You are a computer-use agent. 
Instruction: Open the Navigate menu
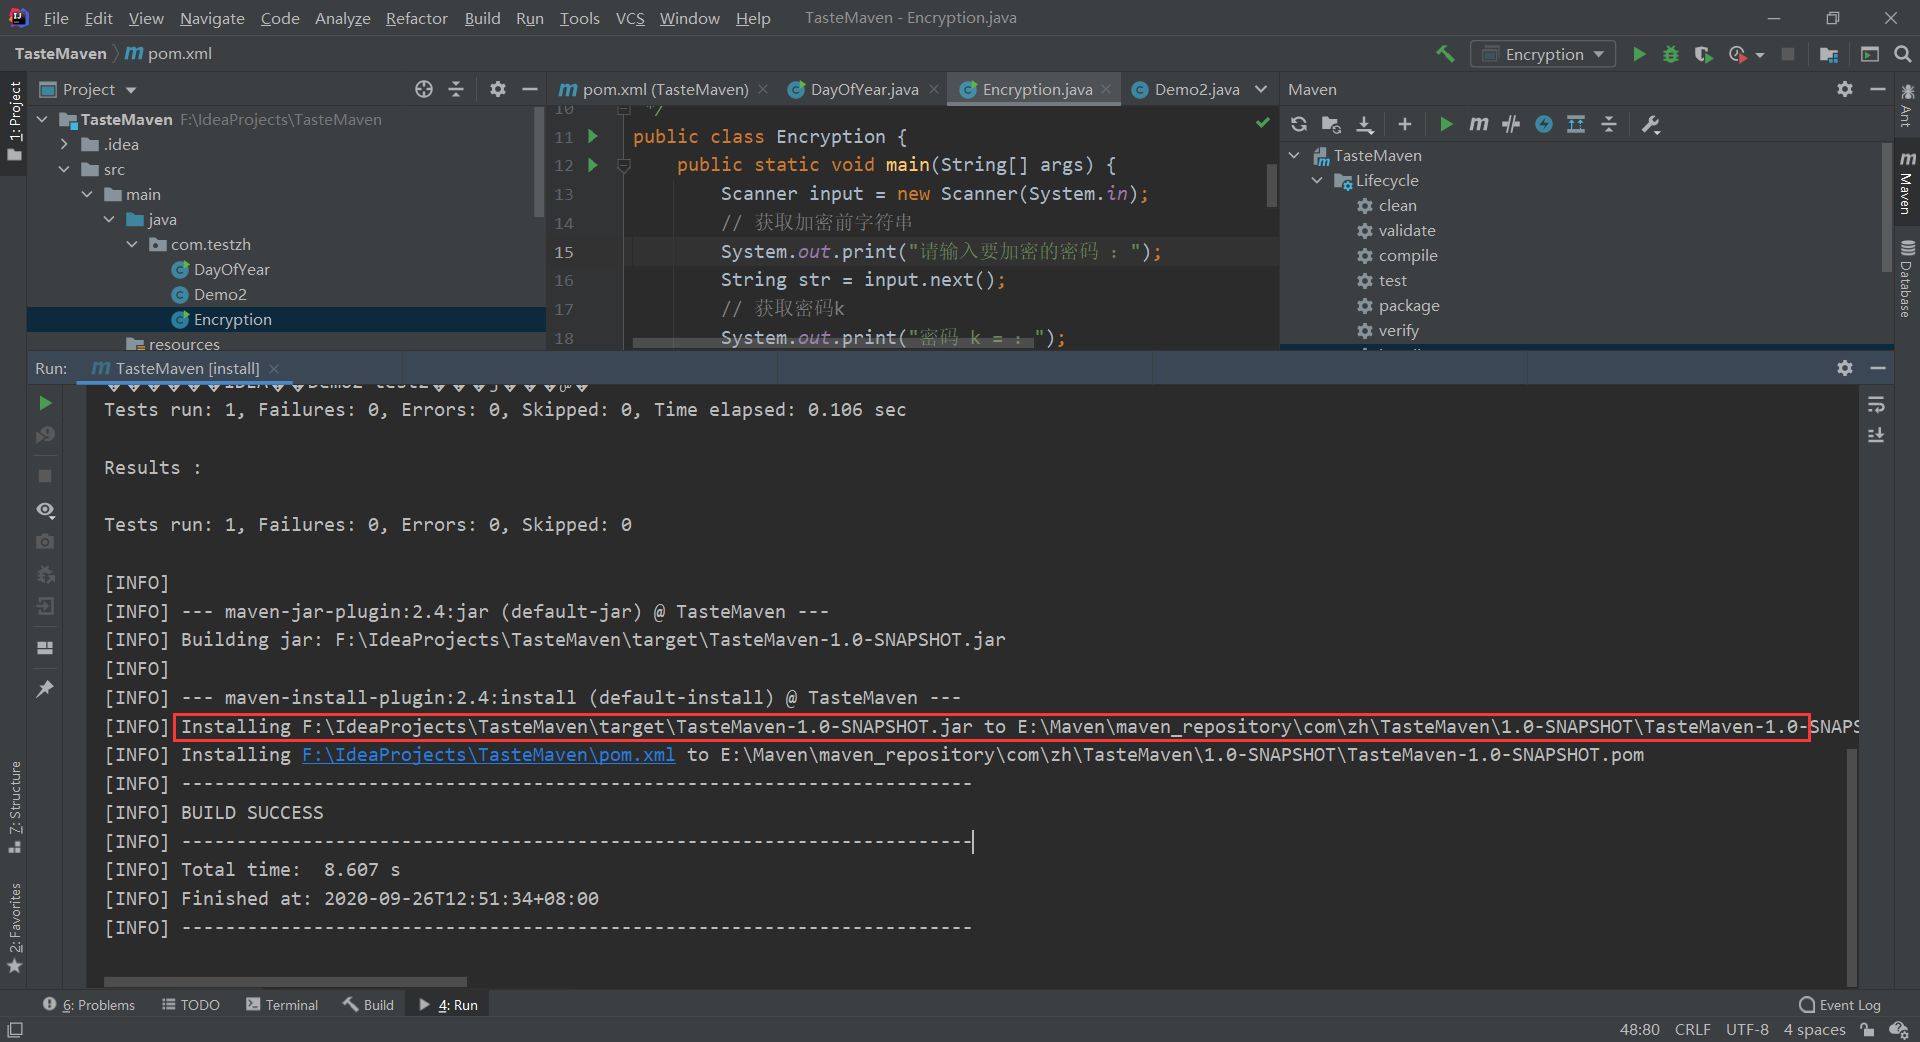[212, 18]
